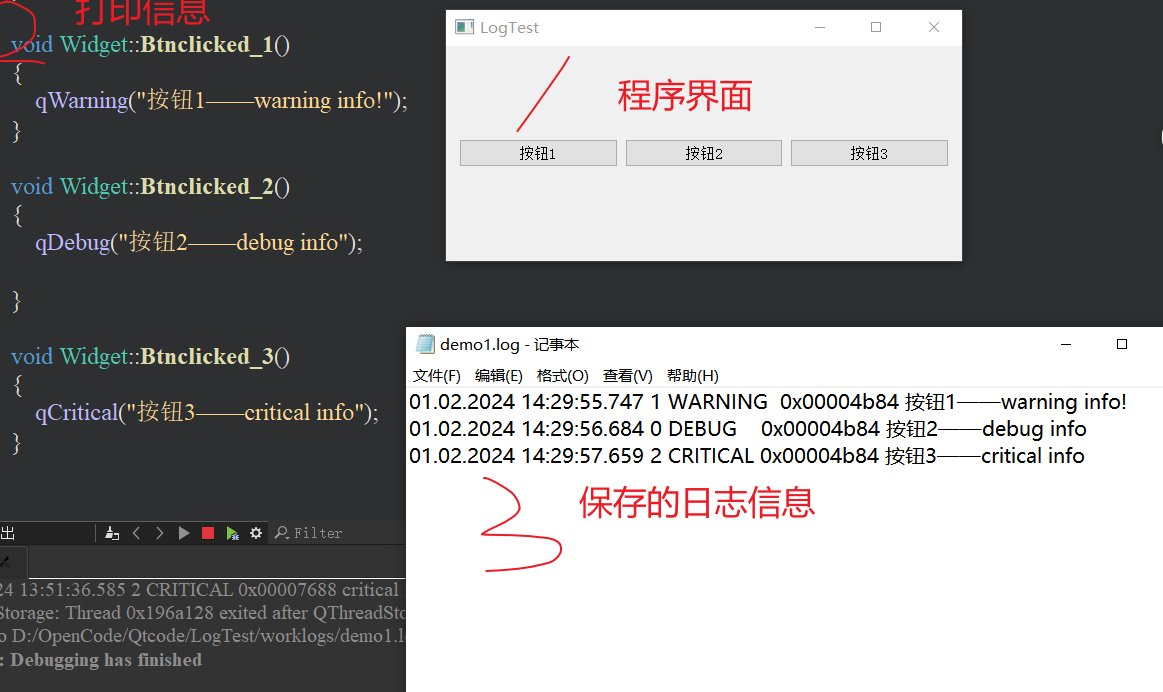Viewport: 1163px width, 692px height.
Task: Minimize the demo1.log Notepad window
Action: (x=1066, y=344)
